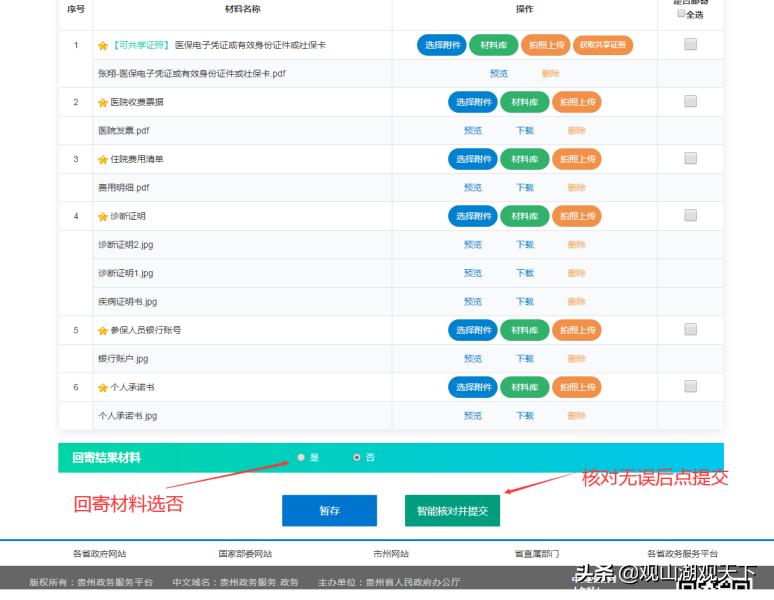774x600 pixels.
Task: Open 材料库 for 参保人员银行账号
Action: click(525, 330)
